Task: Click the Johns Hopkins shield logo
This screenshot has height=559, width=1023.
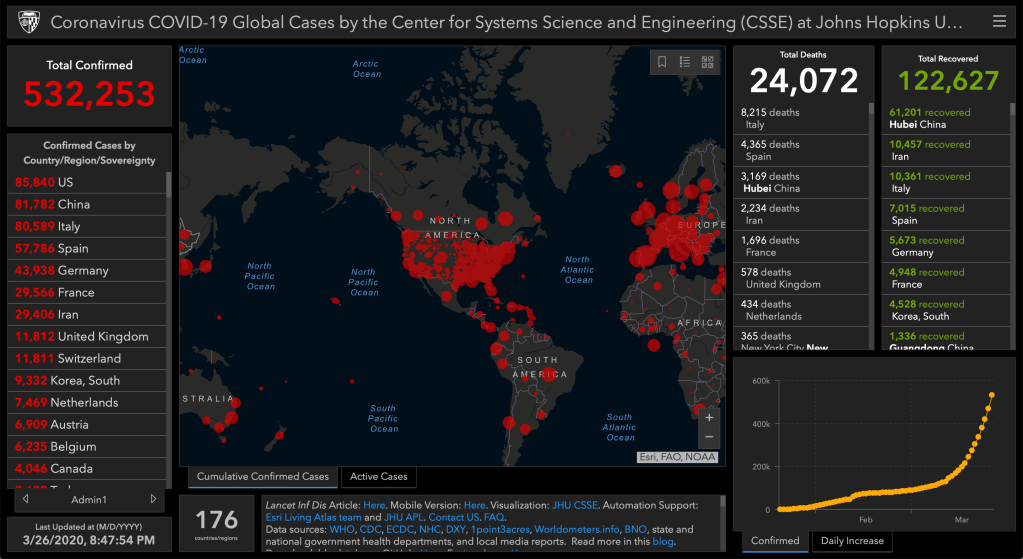Action: (x=28, y=21)
